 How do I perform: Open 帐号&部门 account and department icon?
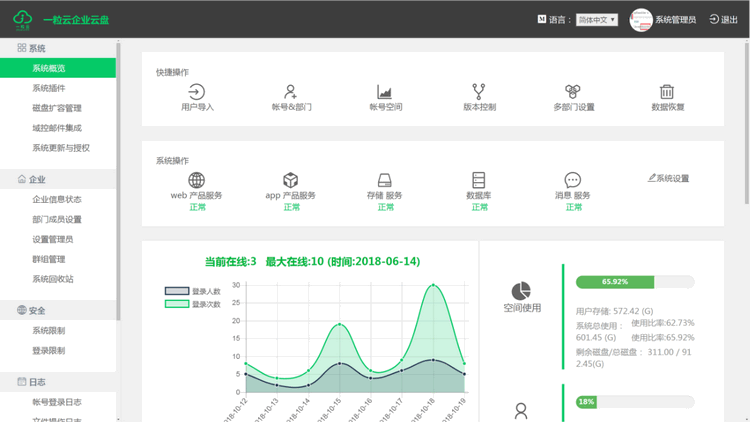291,92
